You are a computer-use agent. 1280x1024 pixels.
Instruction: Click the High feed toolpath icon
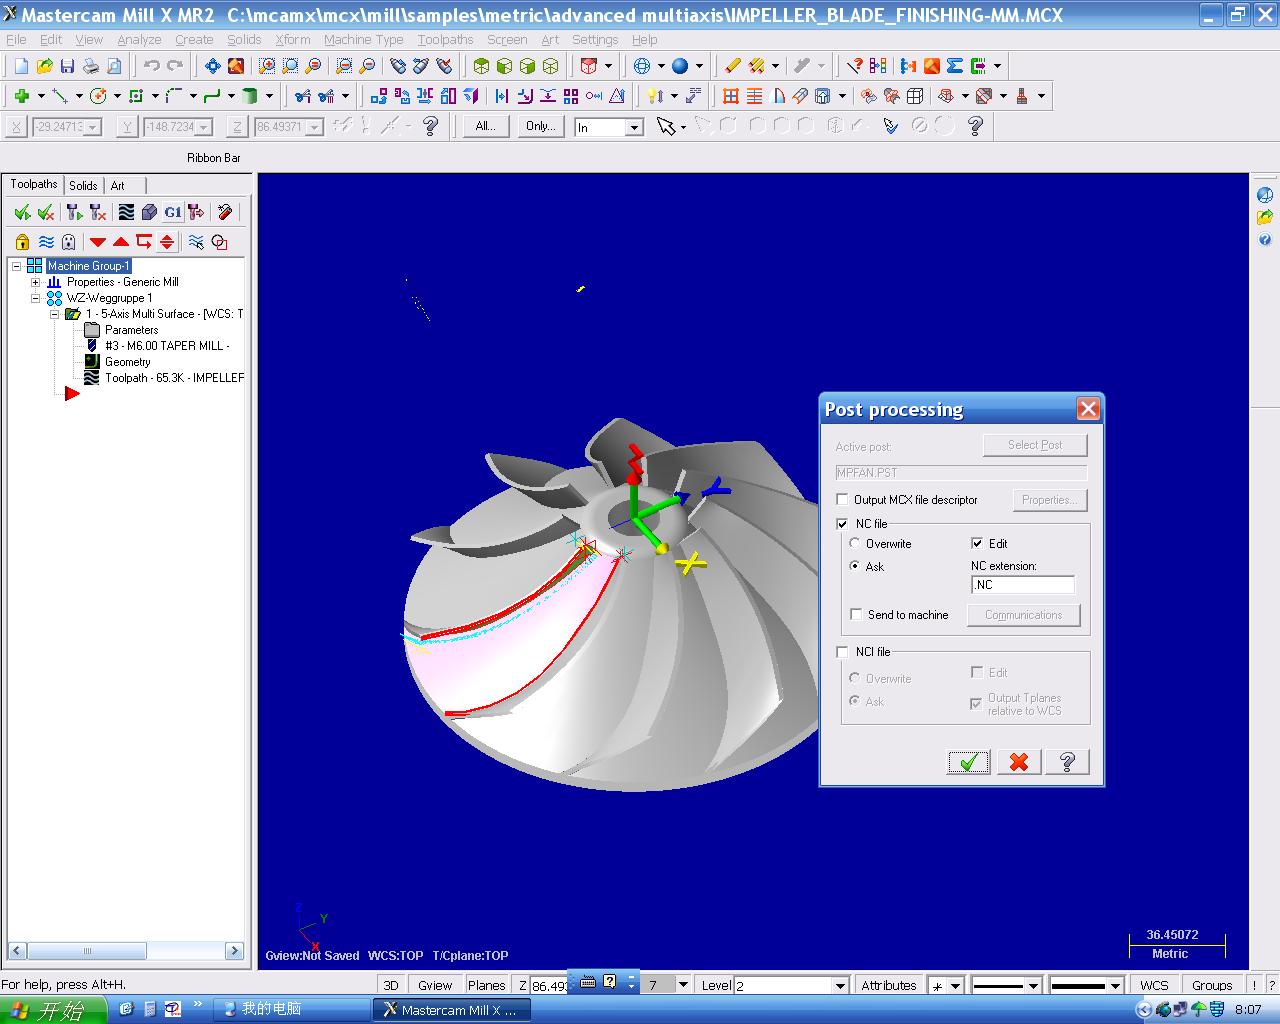click(x=196, y=212)
